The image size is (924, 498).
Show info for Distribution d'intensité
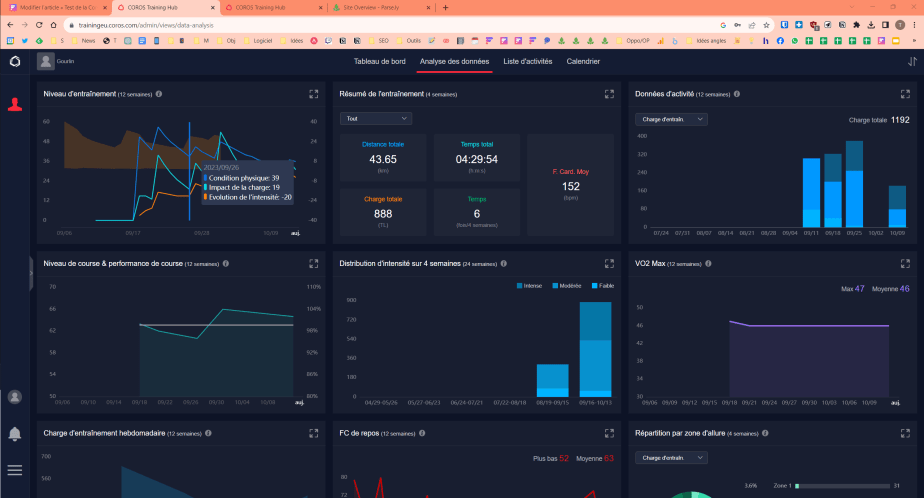click(503, 263)
